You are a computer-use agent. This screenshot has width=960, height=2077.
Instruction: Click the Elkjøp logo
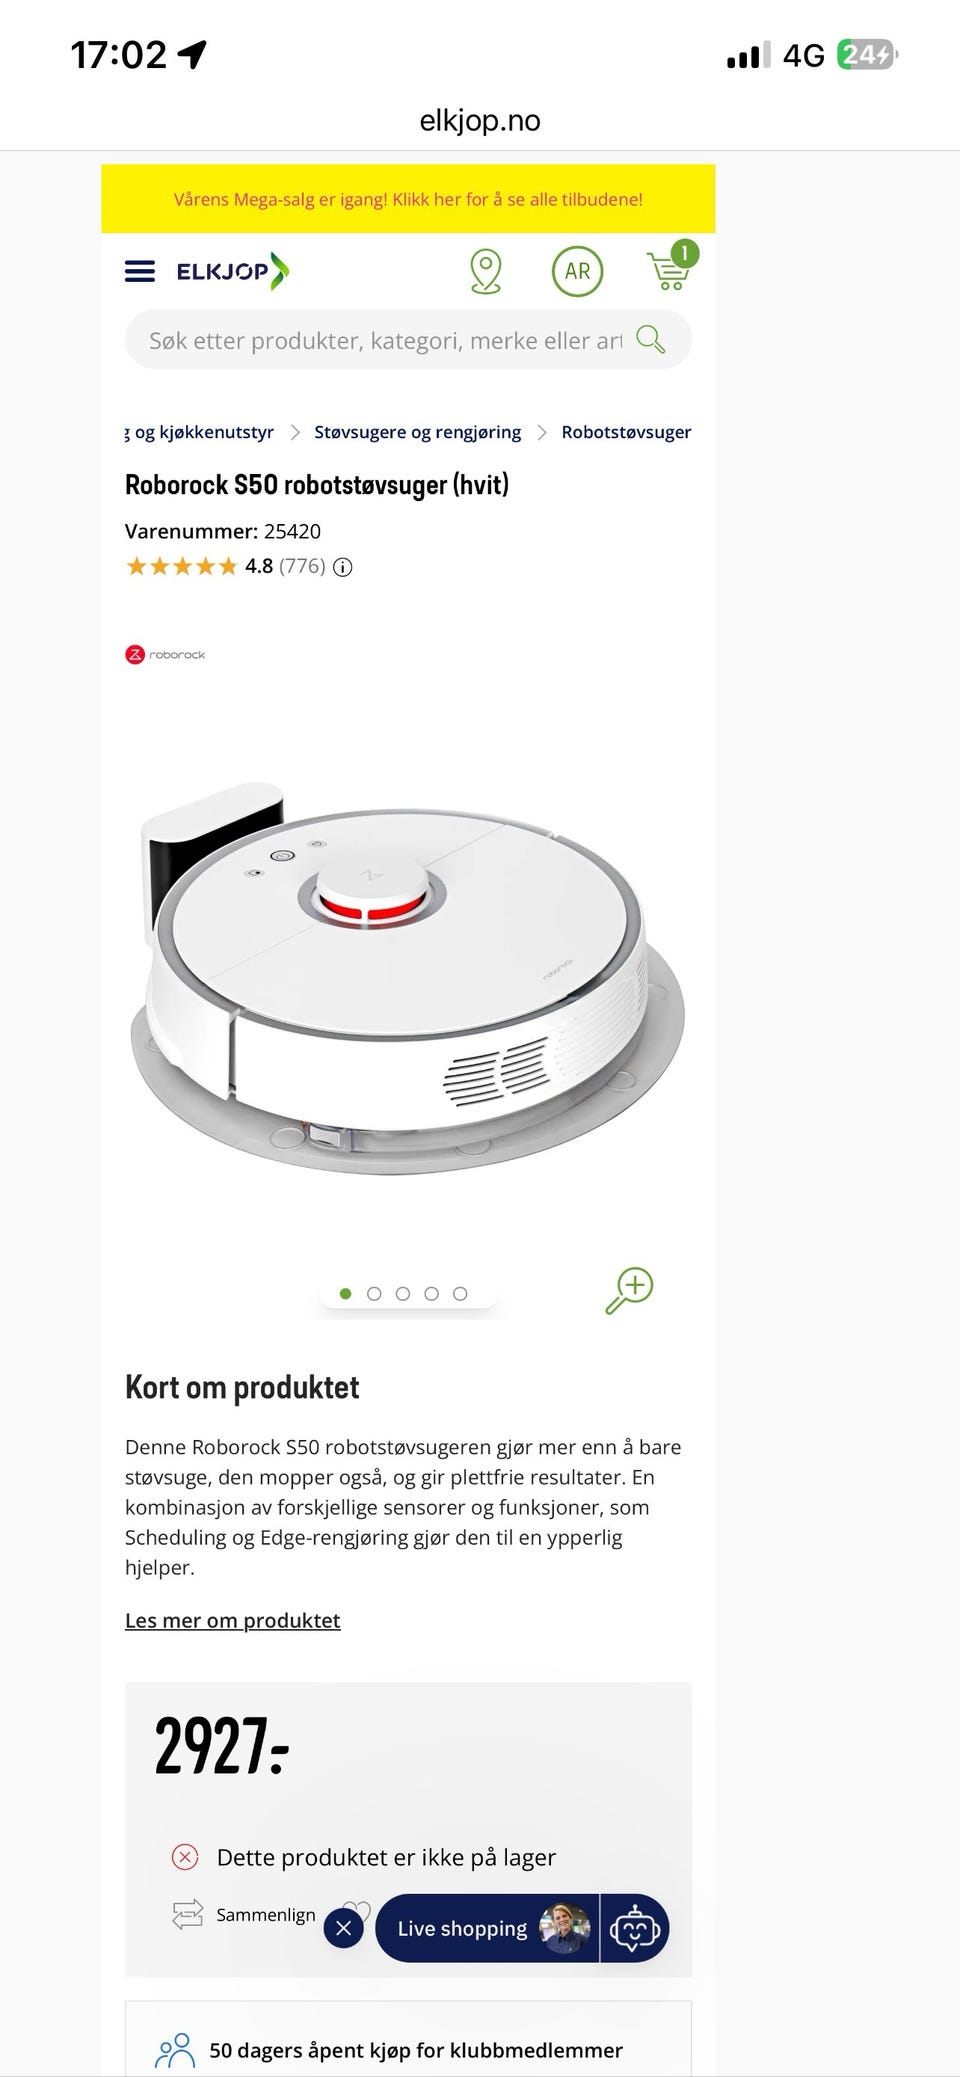pyautogui.click(x=232, y=271)
